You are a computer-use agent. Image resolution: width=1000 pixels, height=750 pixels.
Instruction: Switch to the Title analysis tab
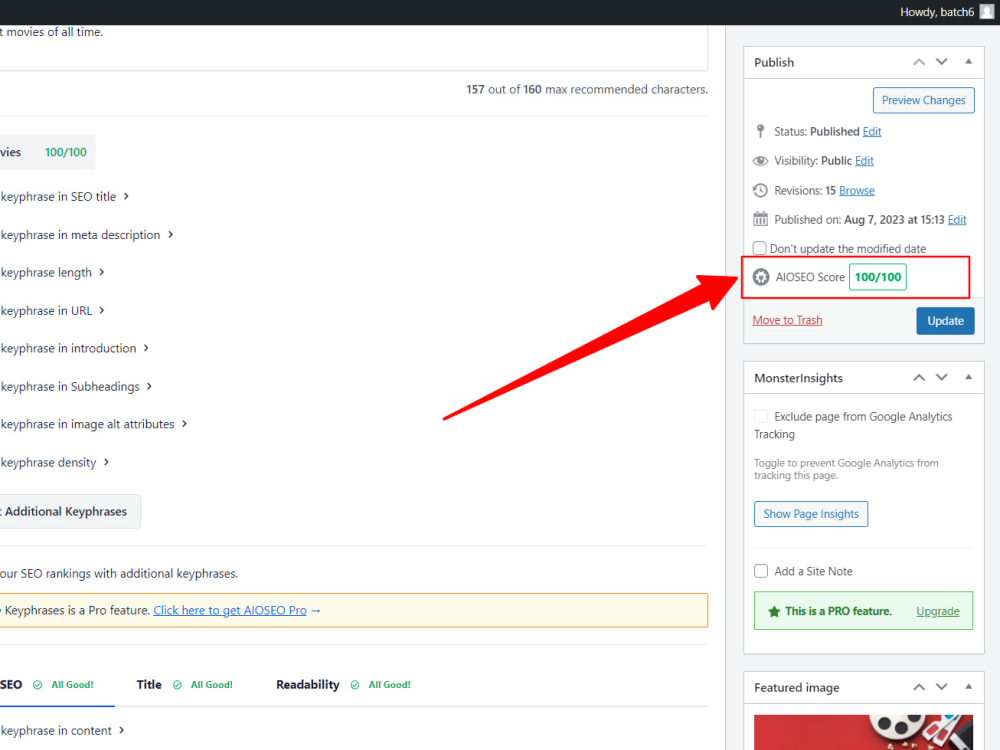tap(184, 684)
